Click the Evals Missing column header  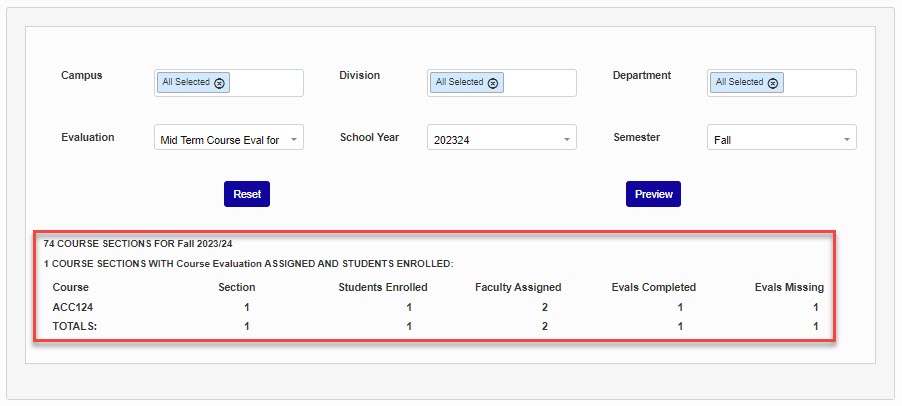pyautogui.click(x=789, y=287)
